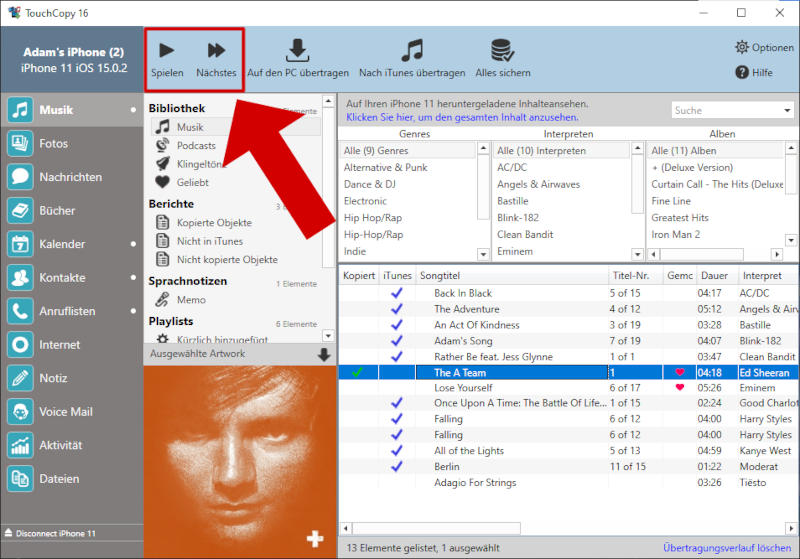Click Übertragungsverlauf löschen link
The width and height of the screenshot is (800, 559).
727,548
